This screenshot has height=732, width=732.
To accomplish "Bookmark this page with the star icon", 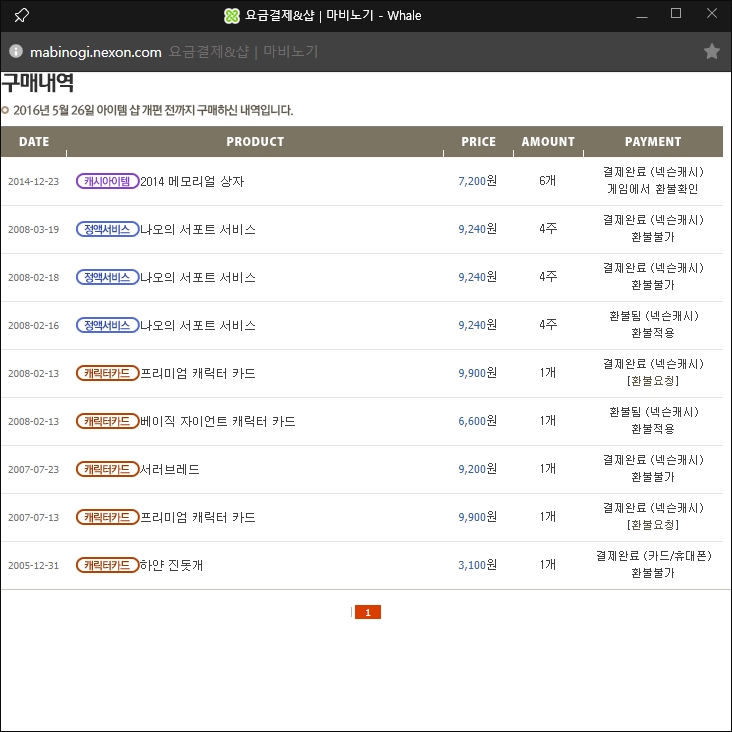I will 711,51.
